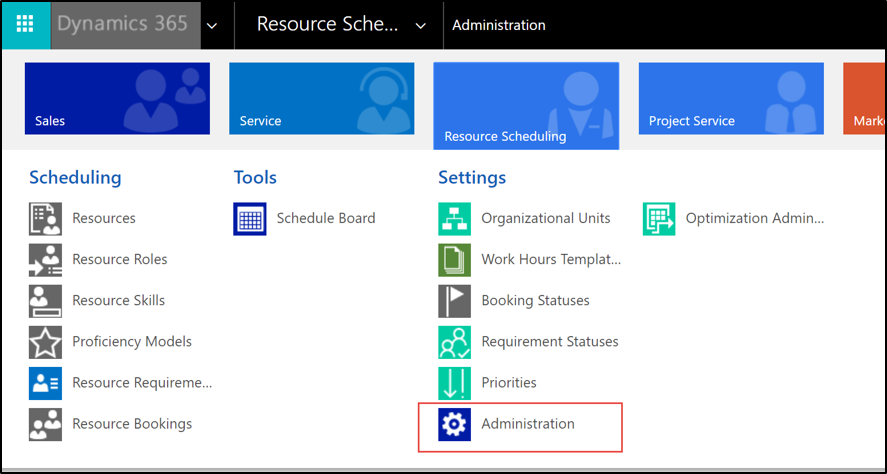Click the Resources icon under Scheduling
The width and height of the screenshot is (887, 474).
click(x=45, y=218)
